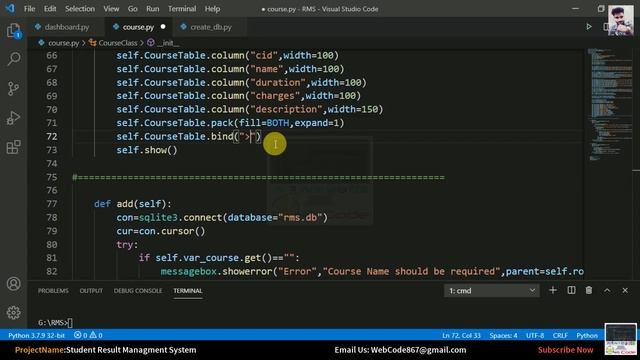Change encoding via UTF-8 status item
Image resolution: width=640 pixels, height=360 pixels.
coord(535,335)
